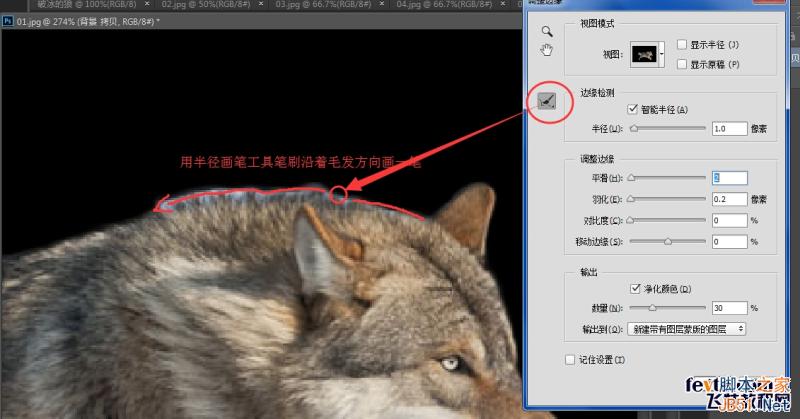Click the 半径 radius value field
Viewport: 800px width, 419px height.
tap(730, 129)
